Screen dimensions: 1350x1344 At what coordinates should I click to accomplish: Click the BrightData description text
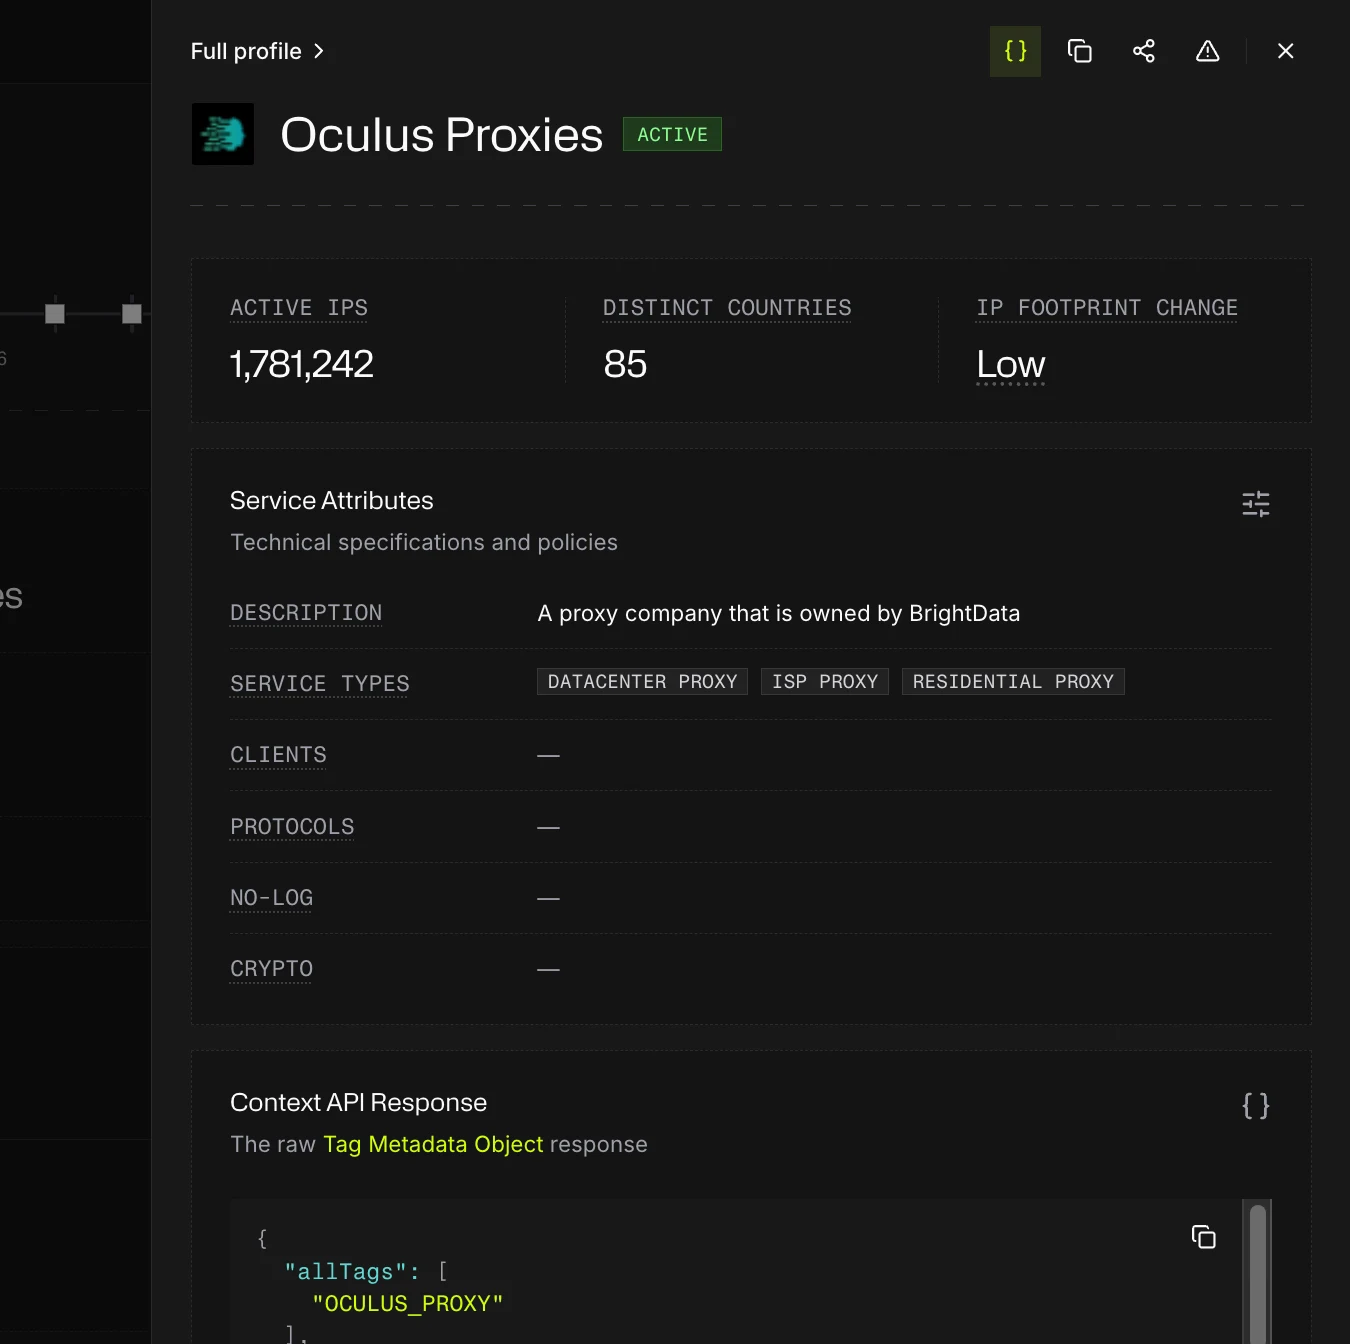click(x=779, y=613)
